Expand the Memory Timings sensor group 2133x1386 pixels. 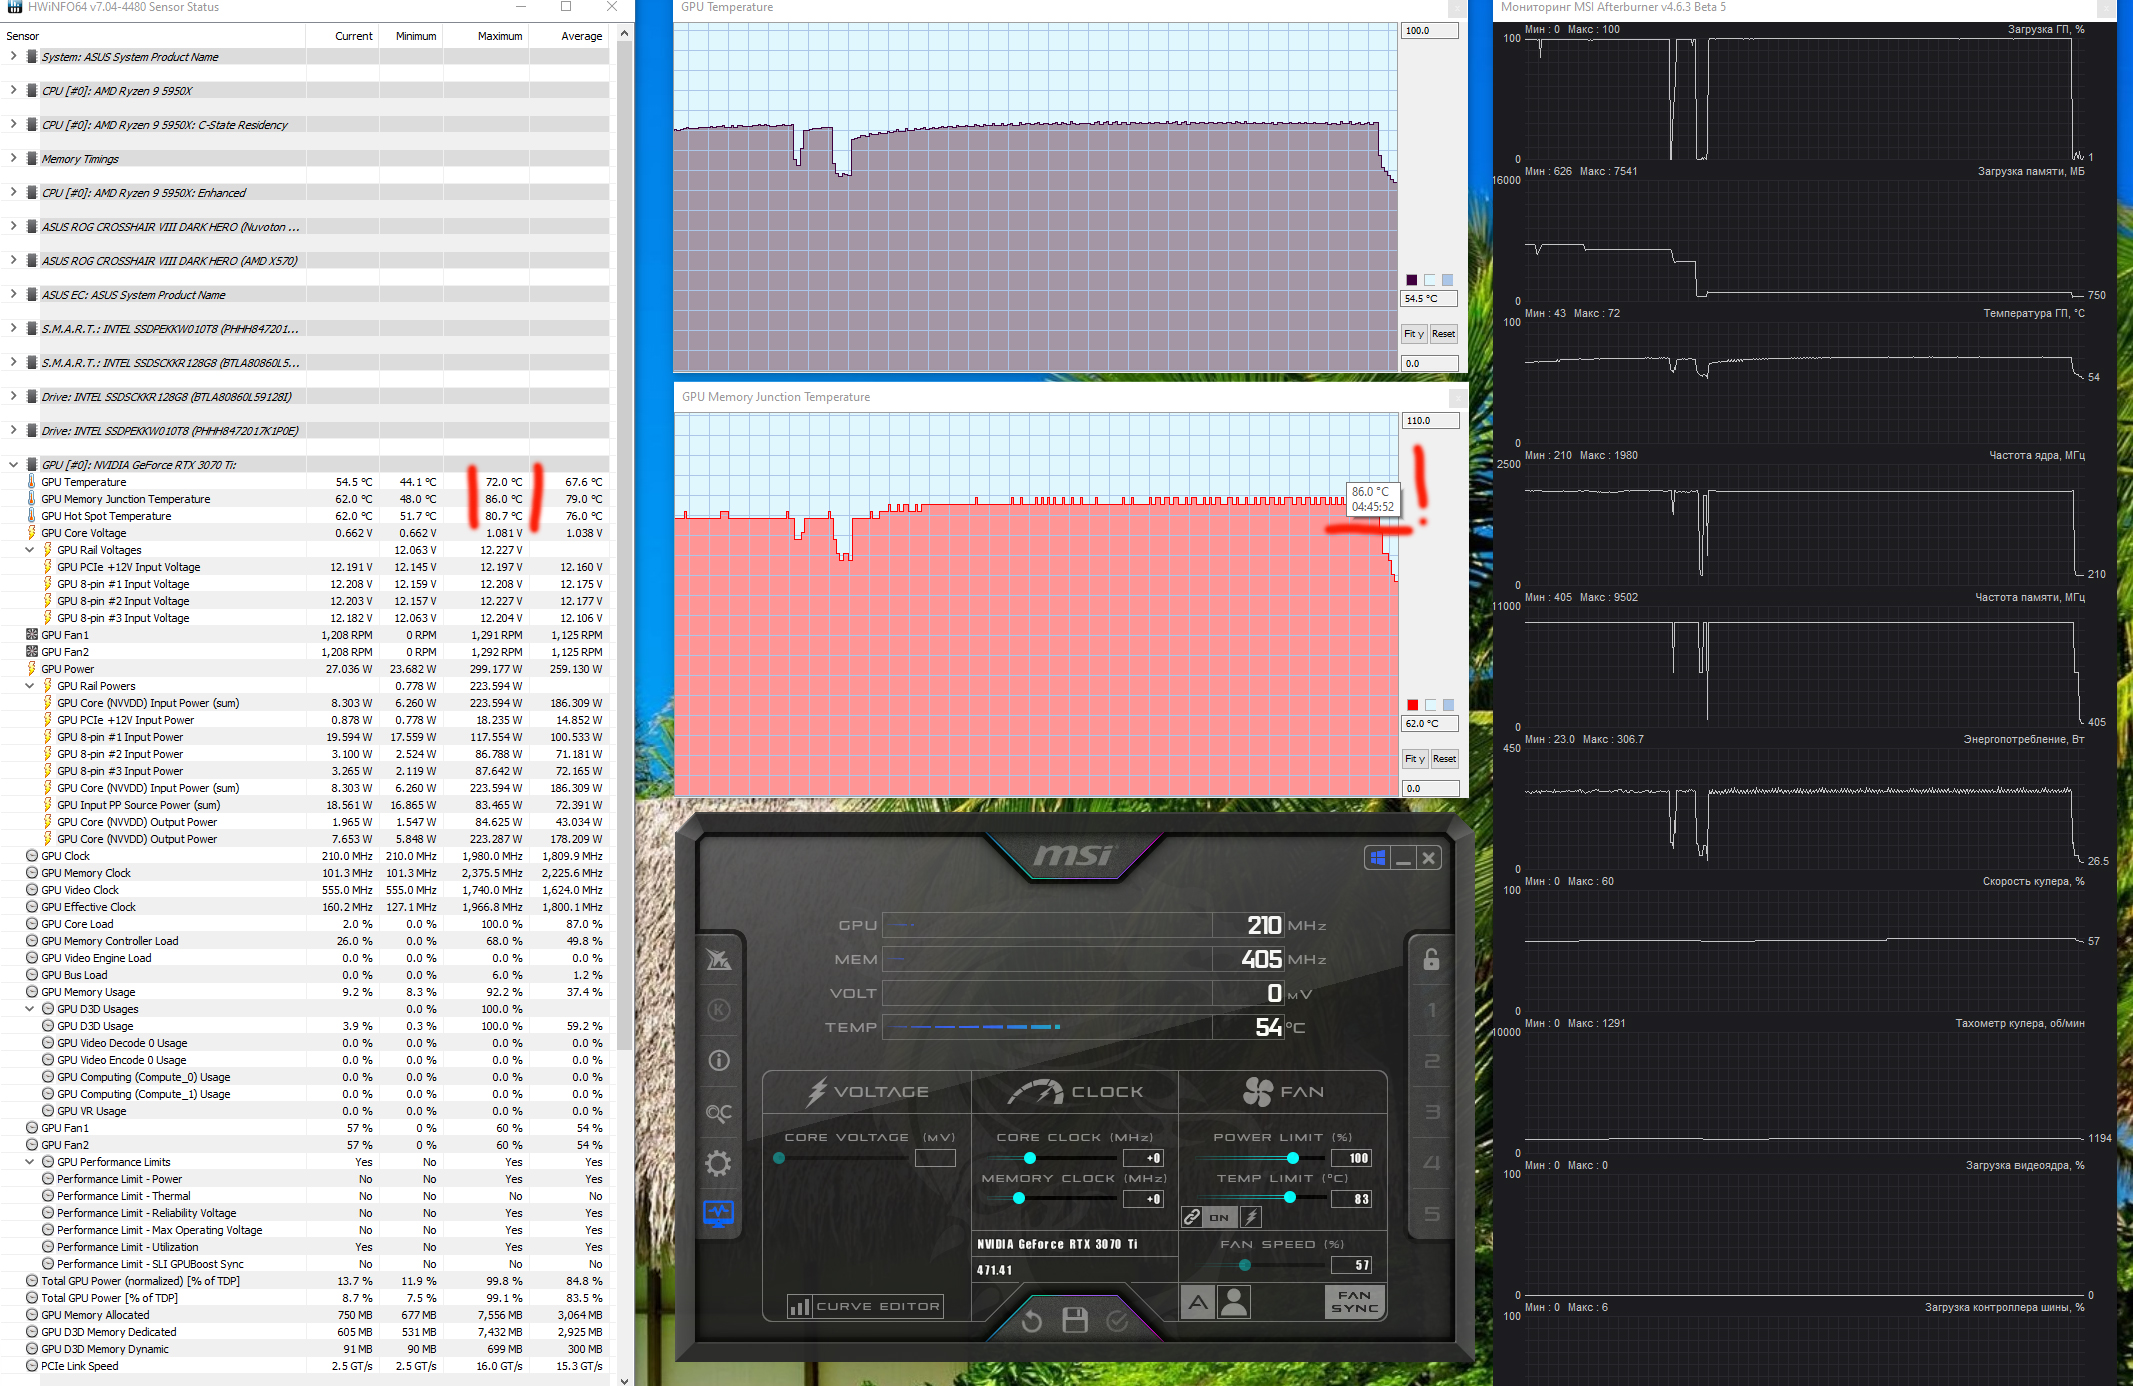(x=13, y=159)
